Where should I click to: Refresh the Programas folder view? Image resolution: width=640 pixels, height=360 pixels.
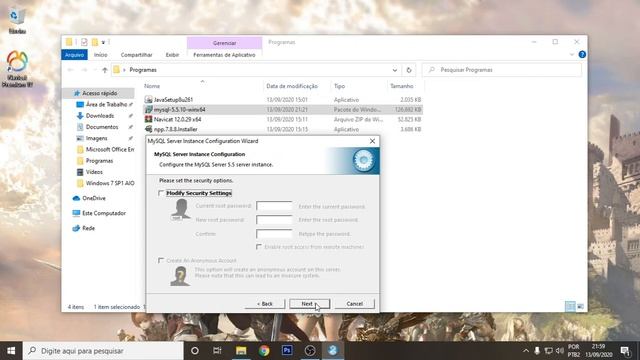(409, 70)
